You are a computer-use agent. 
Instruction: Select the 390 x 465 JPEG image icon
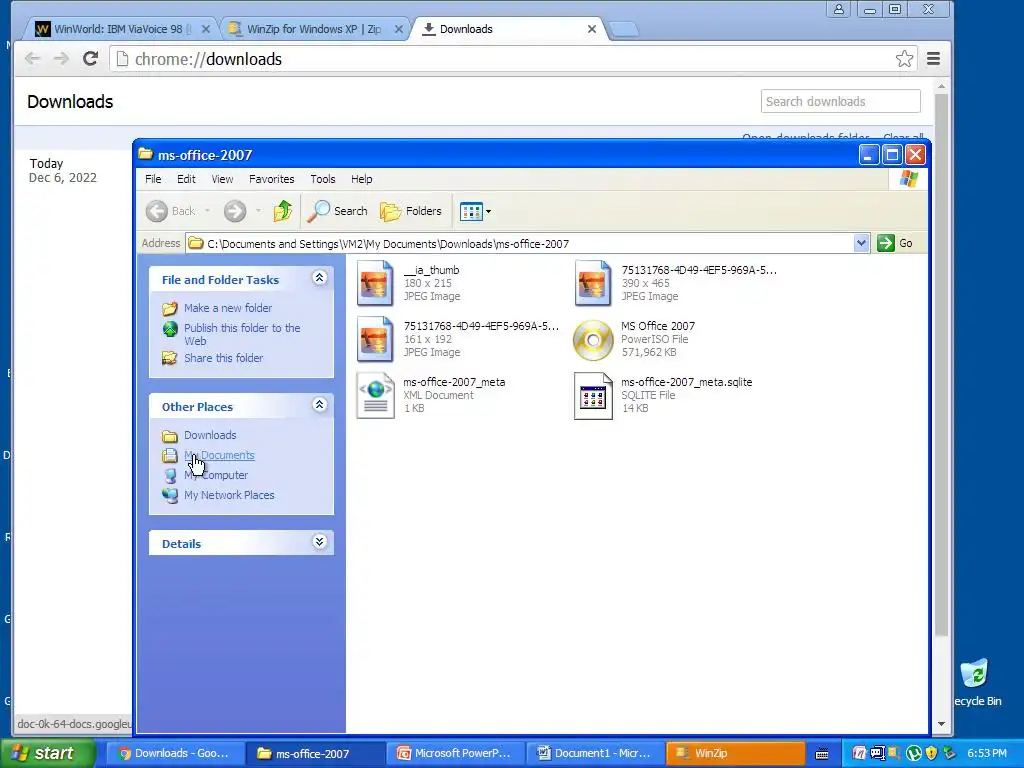(593, 283)
